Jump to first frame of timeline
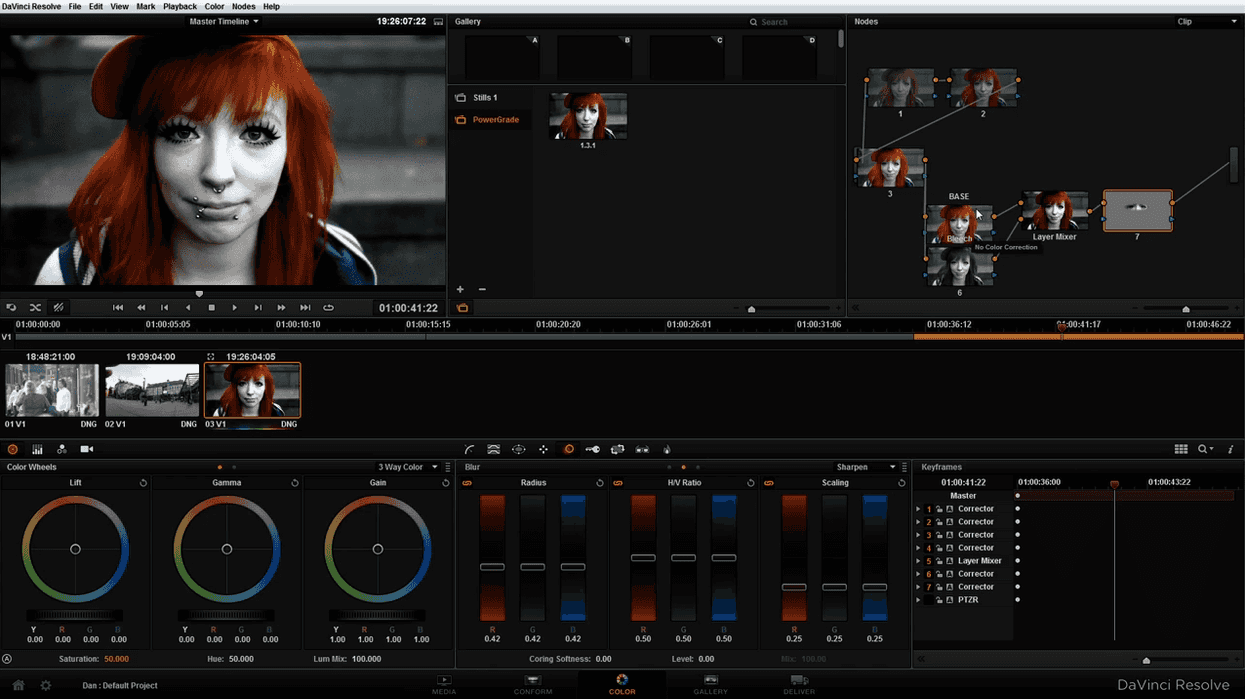1245x699 pixels. (118, 308)
